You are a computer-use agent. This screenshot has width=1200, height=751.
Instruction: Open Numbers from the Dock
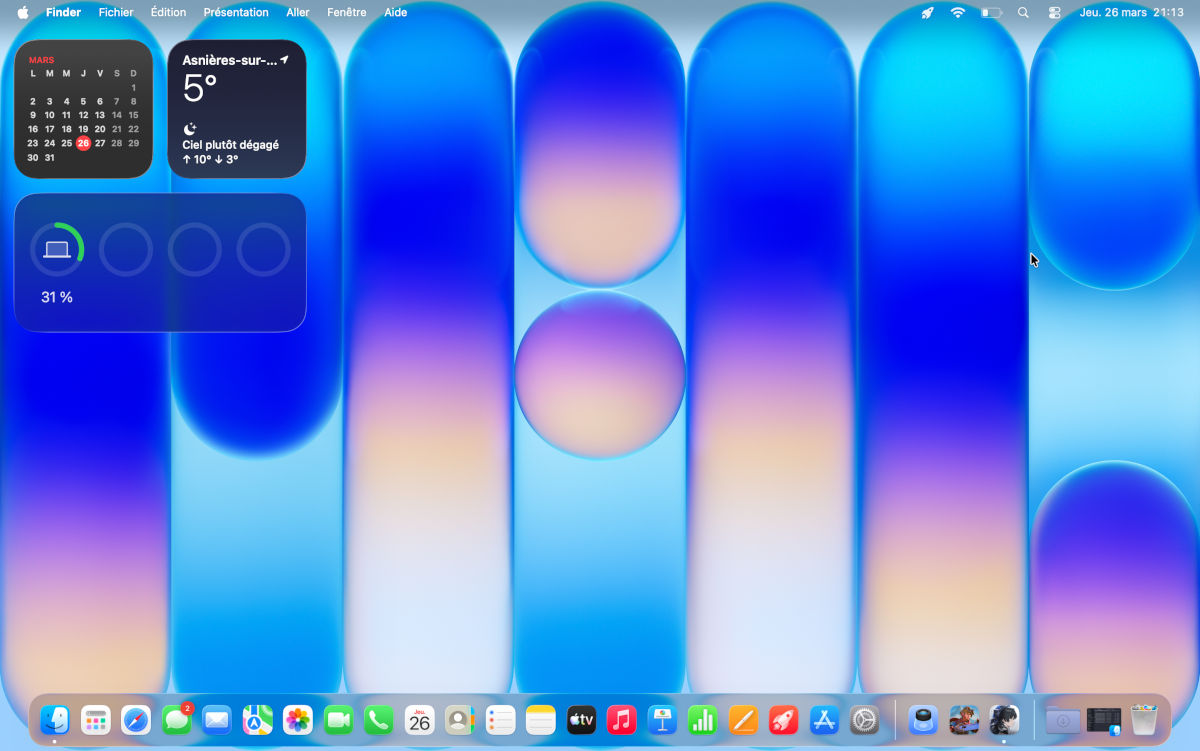click(x=701, y=720)
